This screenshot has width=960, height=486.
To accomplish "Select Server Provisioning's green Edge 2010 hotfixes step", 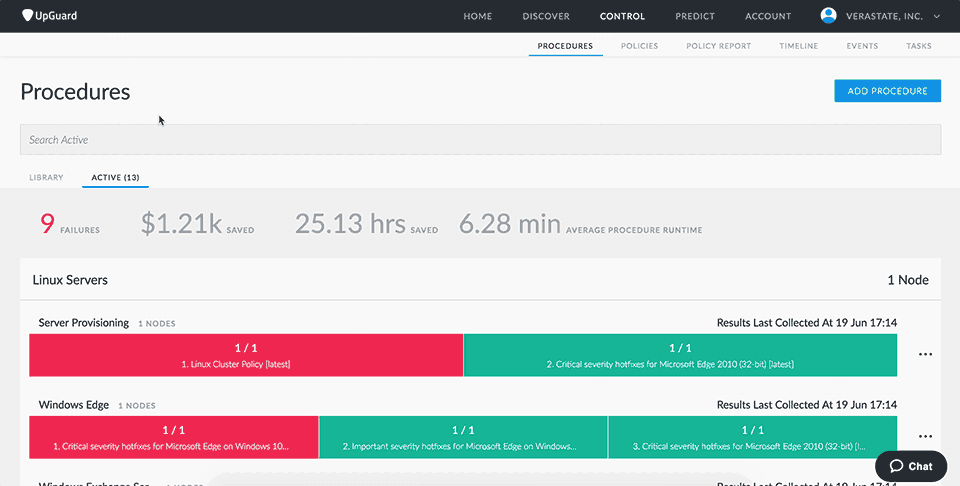I will (x=680, y=355).
